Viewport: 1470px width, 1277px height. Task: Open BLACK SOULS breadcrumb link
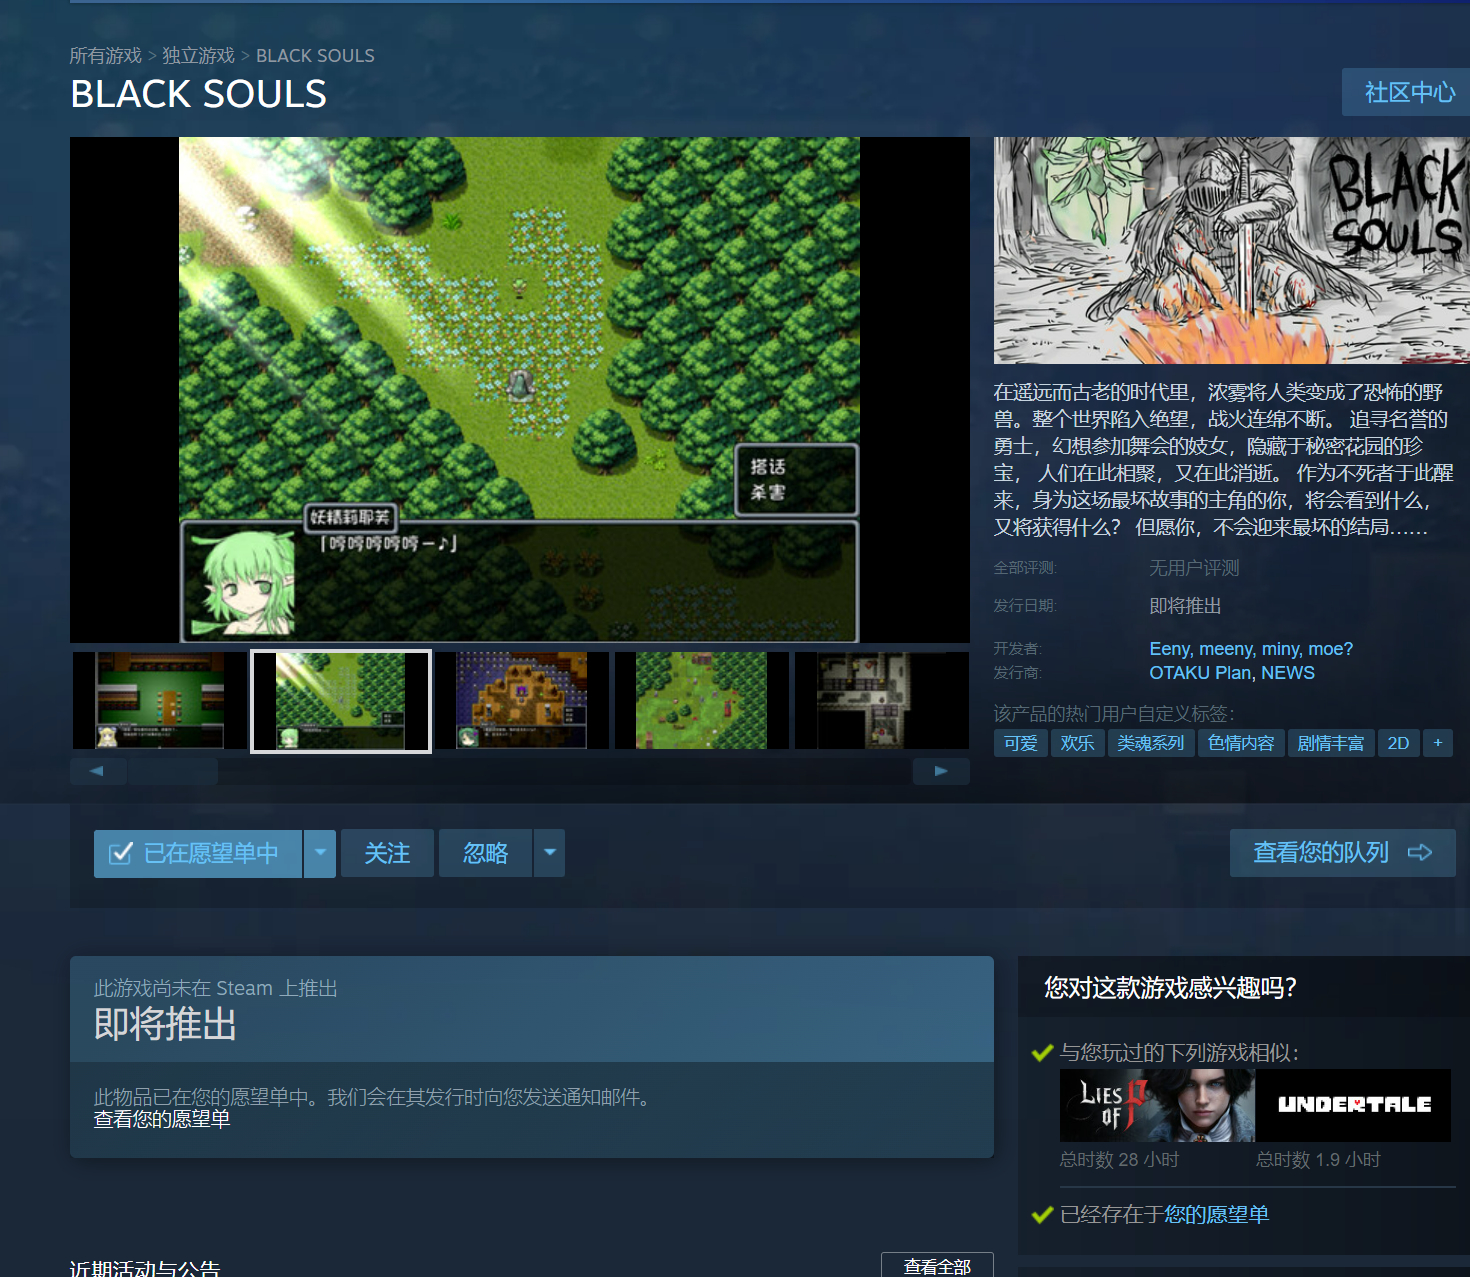click(x=315, y=56)
